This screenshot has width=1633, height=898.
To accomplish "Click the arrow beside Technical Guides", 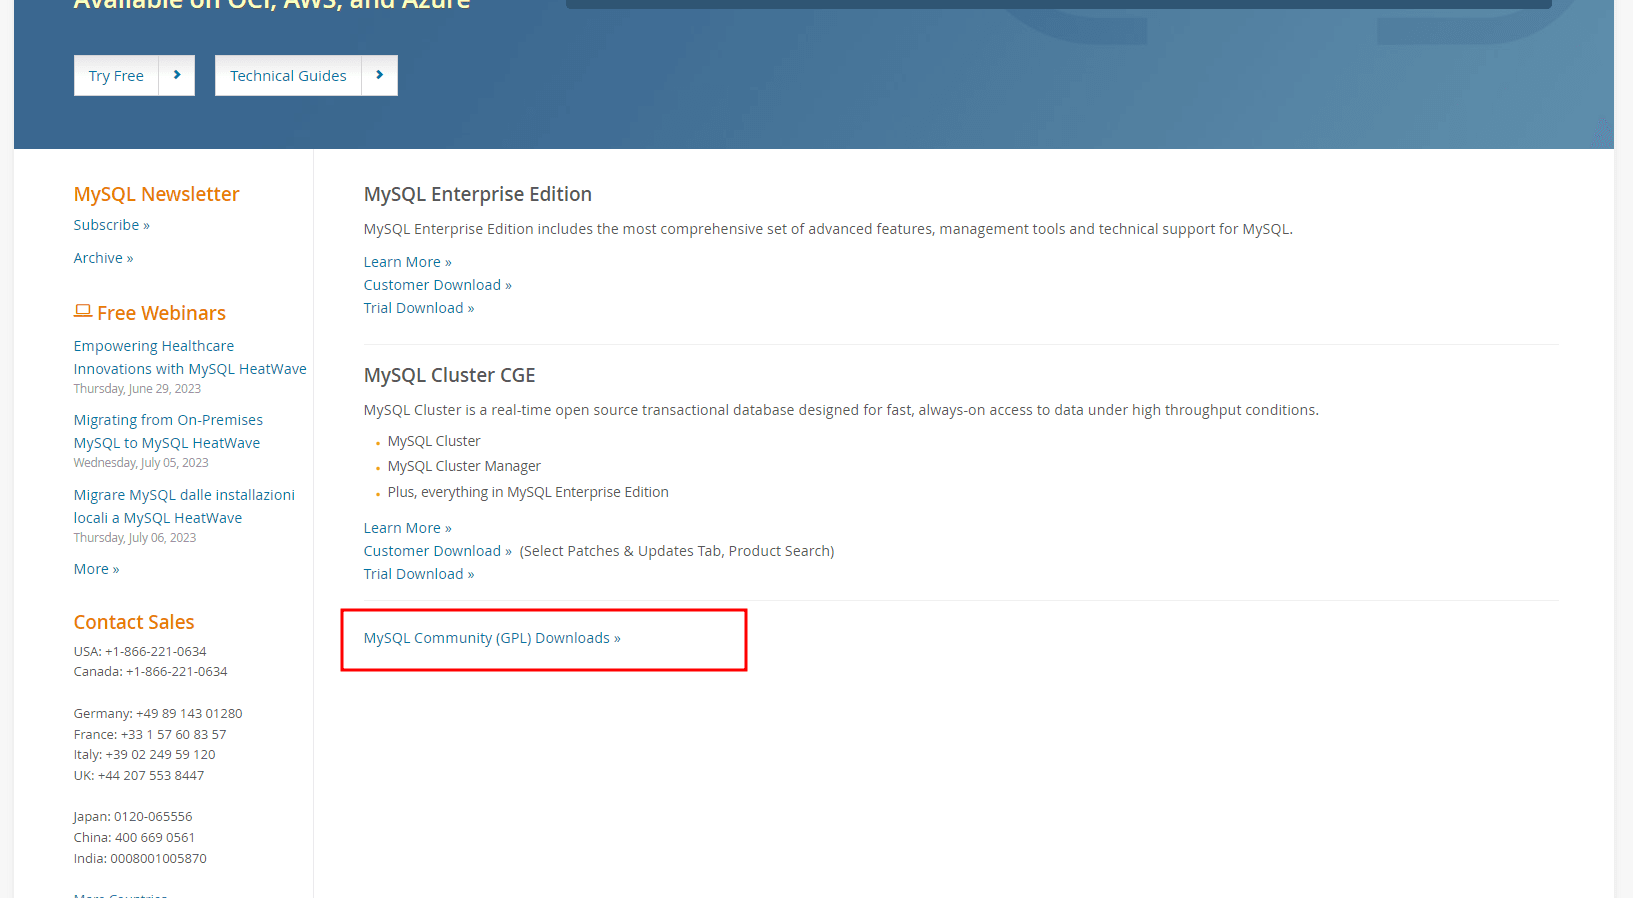I will [x=380, y=76].
